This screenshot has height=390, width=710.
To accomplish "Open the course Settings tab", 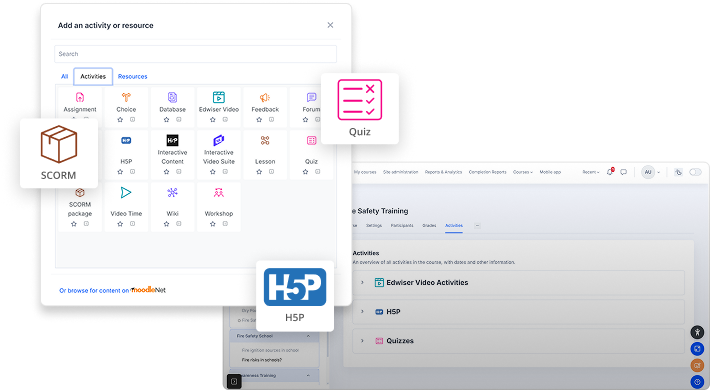I will pyautogui.click(x=374, y=226).
